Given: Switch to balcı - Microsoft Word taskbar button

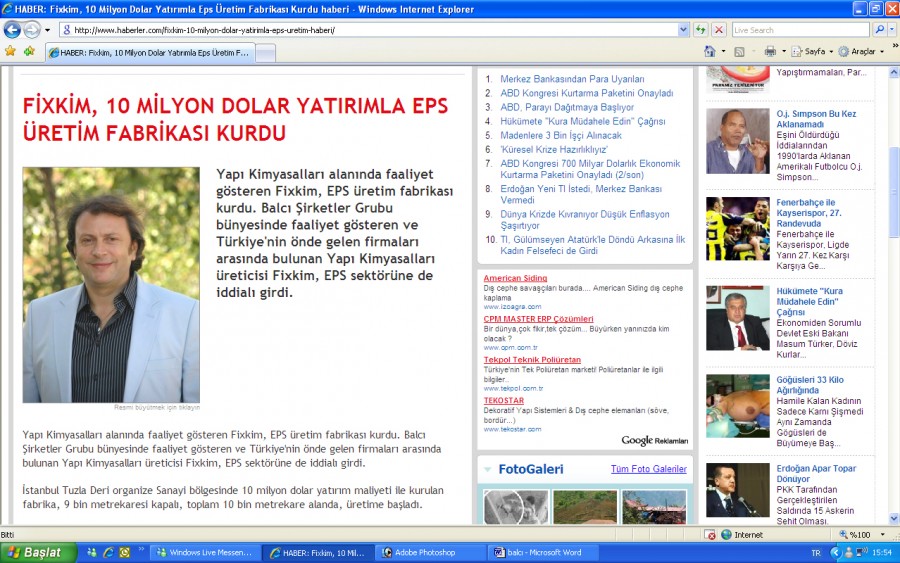Looking at the screenshot, I should (544, 553).
